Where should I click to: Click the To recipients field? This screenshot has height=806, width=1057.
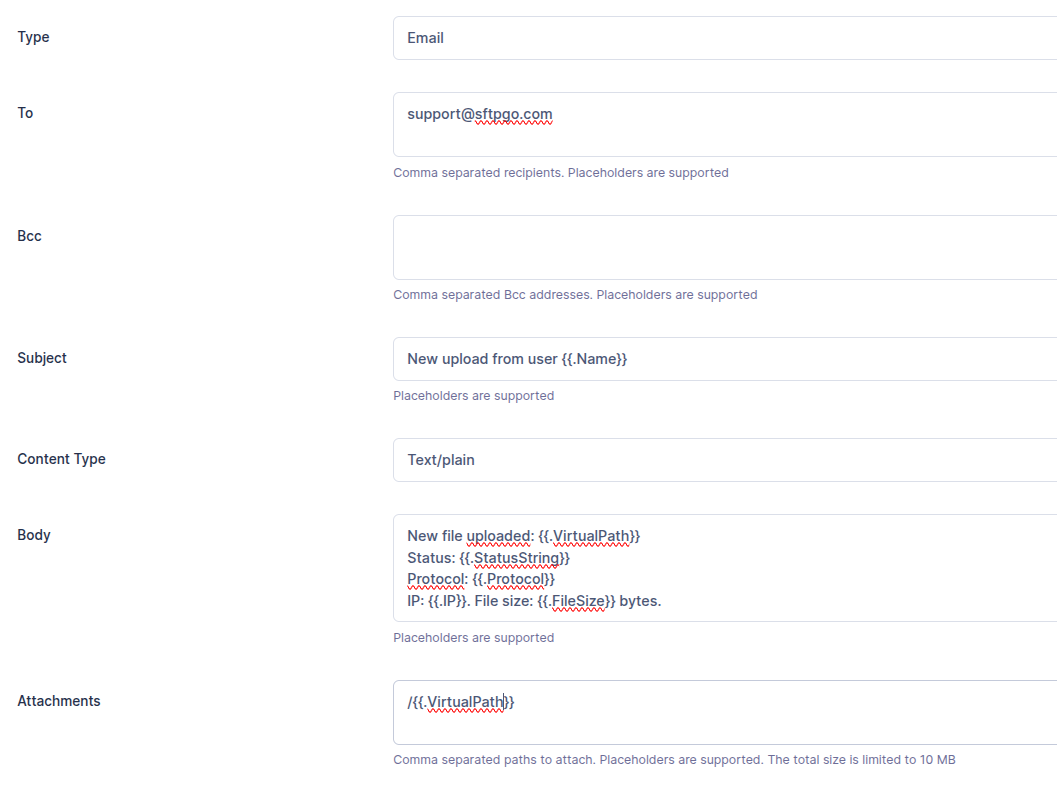724,124
